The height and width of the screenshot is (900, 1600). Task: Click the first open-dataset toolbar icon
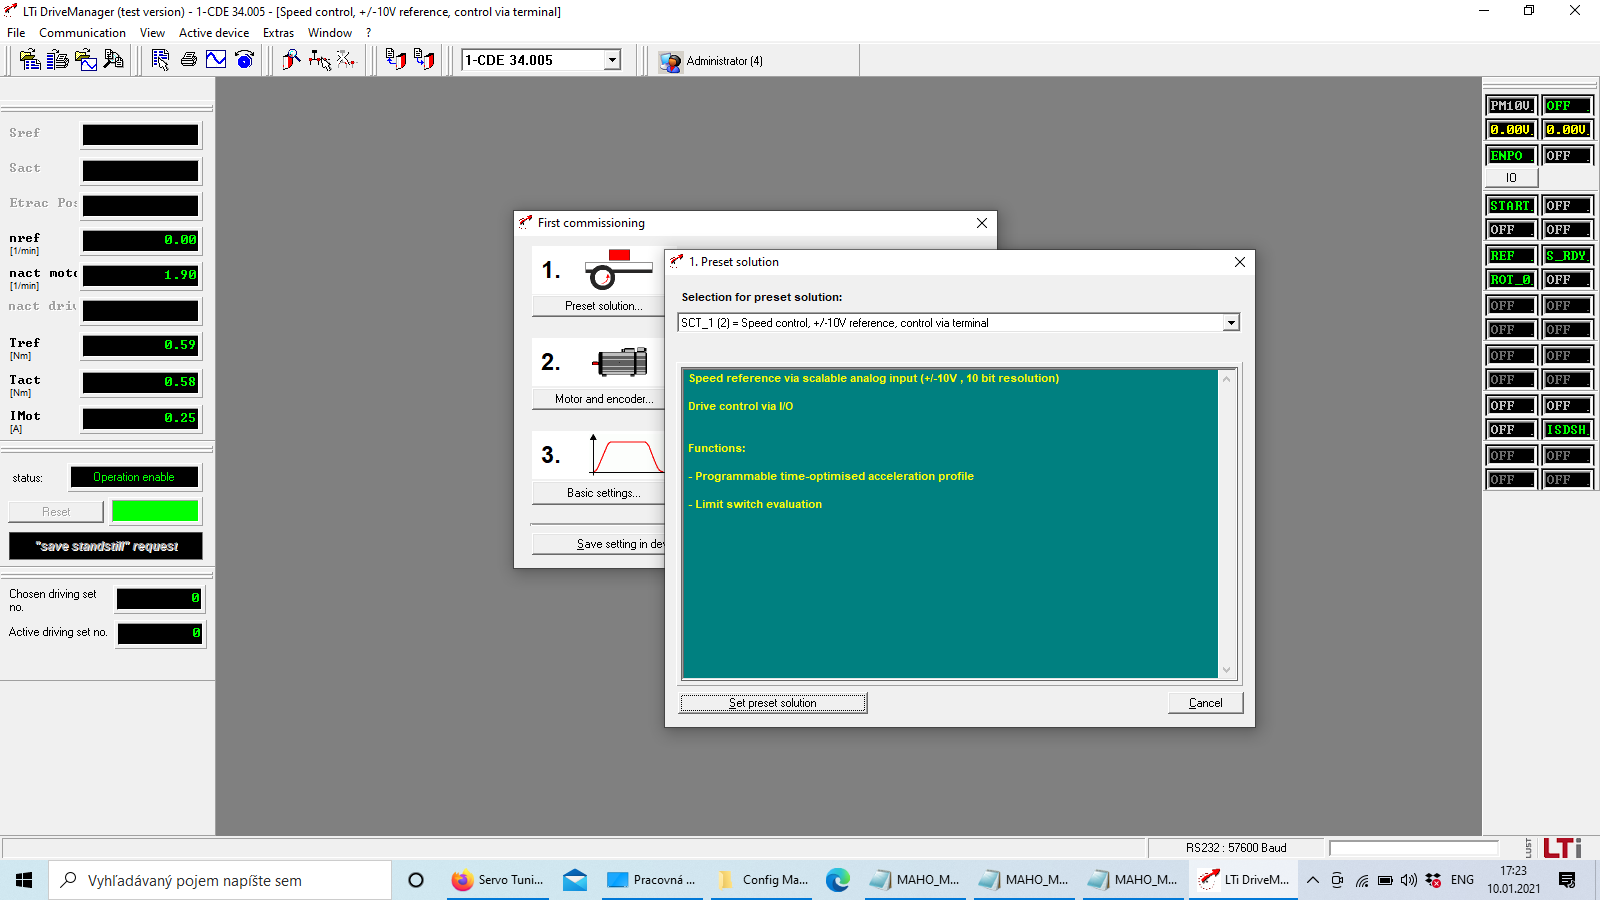tap(30, 60)
